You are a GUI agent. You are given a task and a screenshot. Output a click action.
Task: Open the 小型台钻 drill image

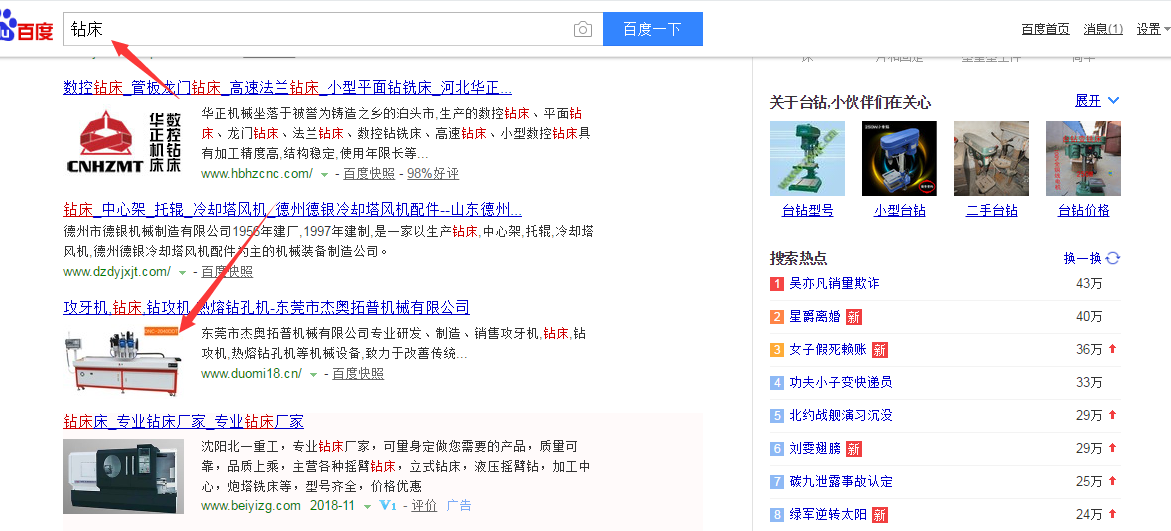click(x=899, y=158)
